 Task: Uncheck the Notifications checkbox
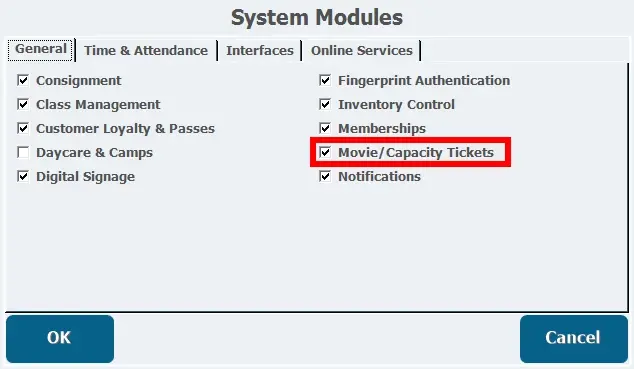[x=325, y=177]
